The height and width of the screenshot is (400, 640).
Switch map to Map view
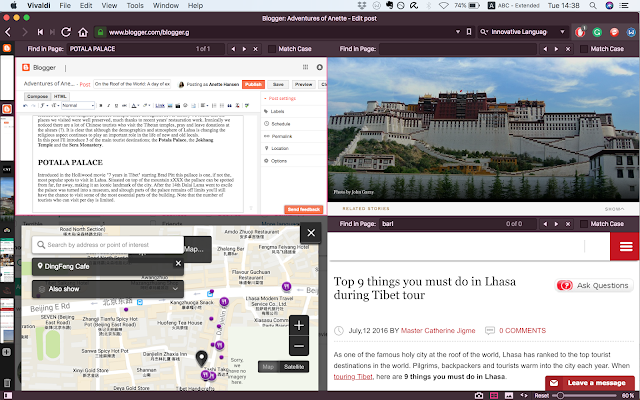click(x=268, y=367)
